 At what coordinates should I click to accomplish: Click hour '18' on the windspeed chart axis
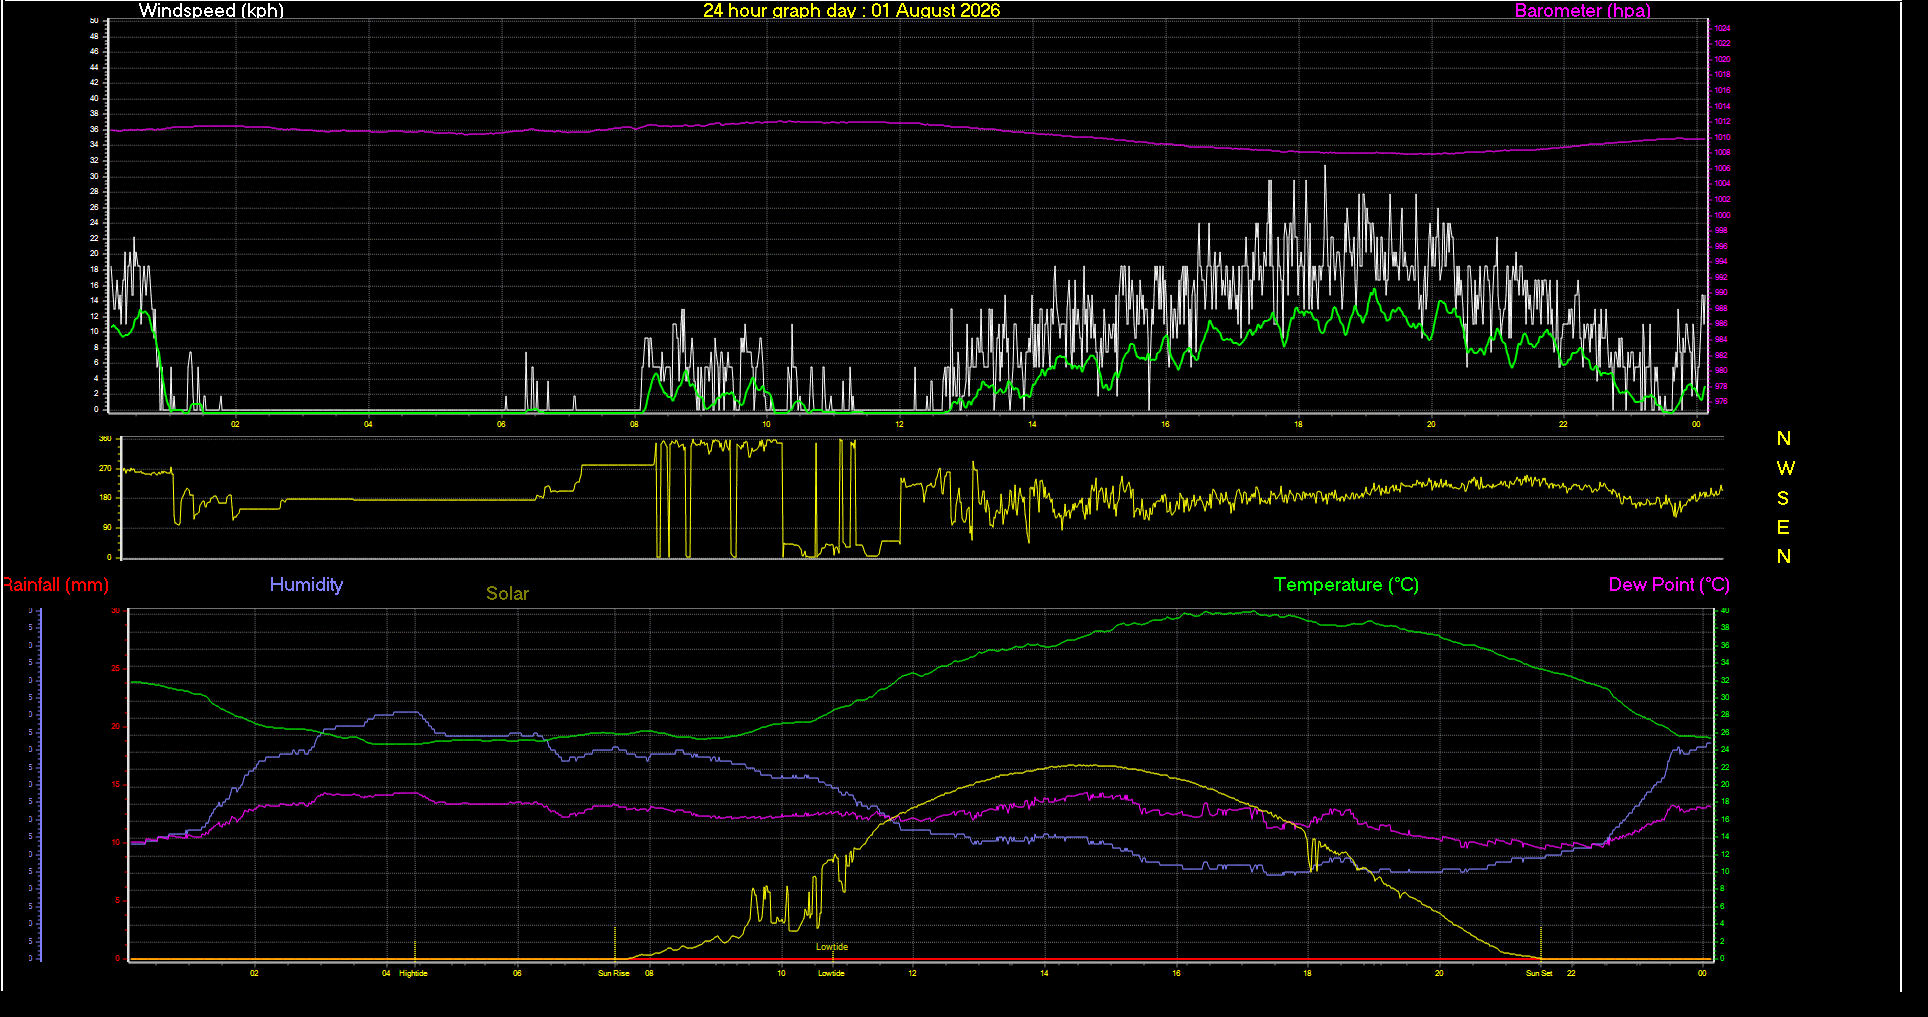click(x=1298, y=424)
